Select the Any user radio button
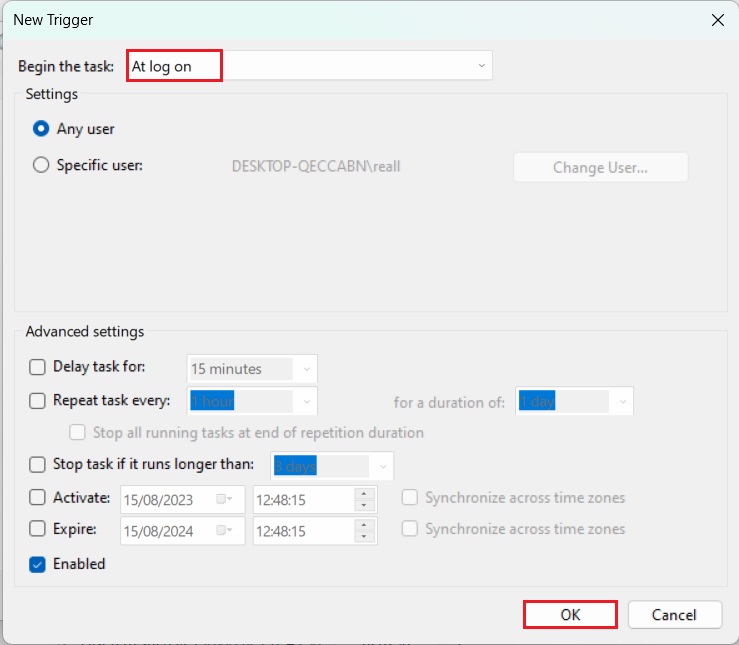The width and height of the screenshot is (739, 645). (41, 129)
